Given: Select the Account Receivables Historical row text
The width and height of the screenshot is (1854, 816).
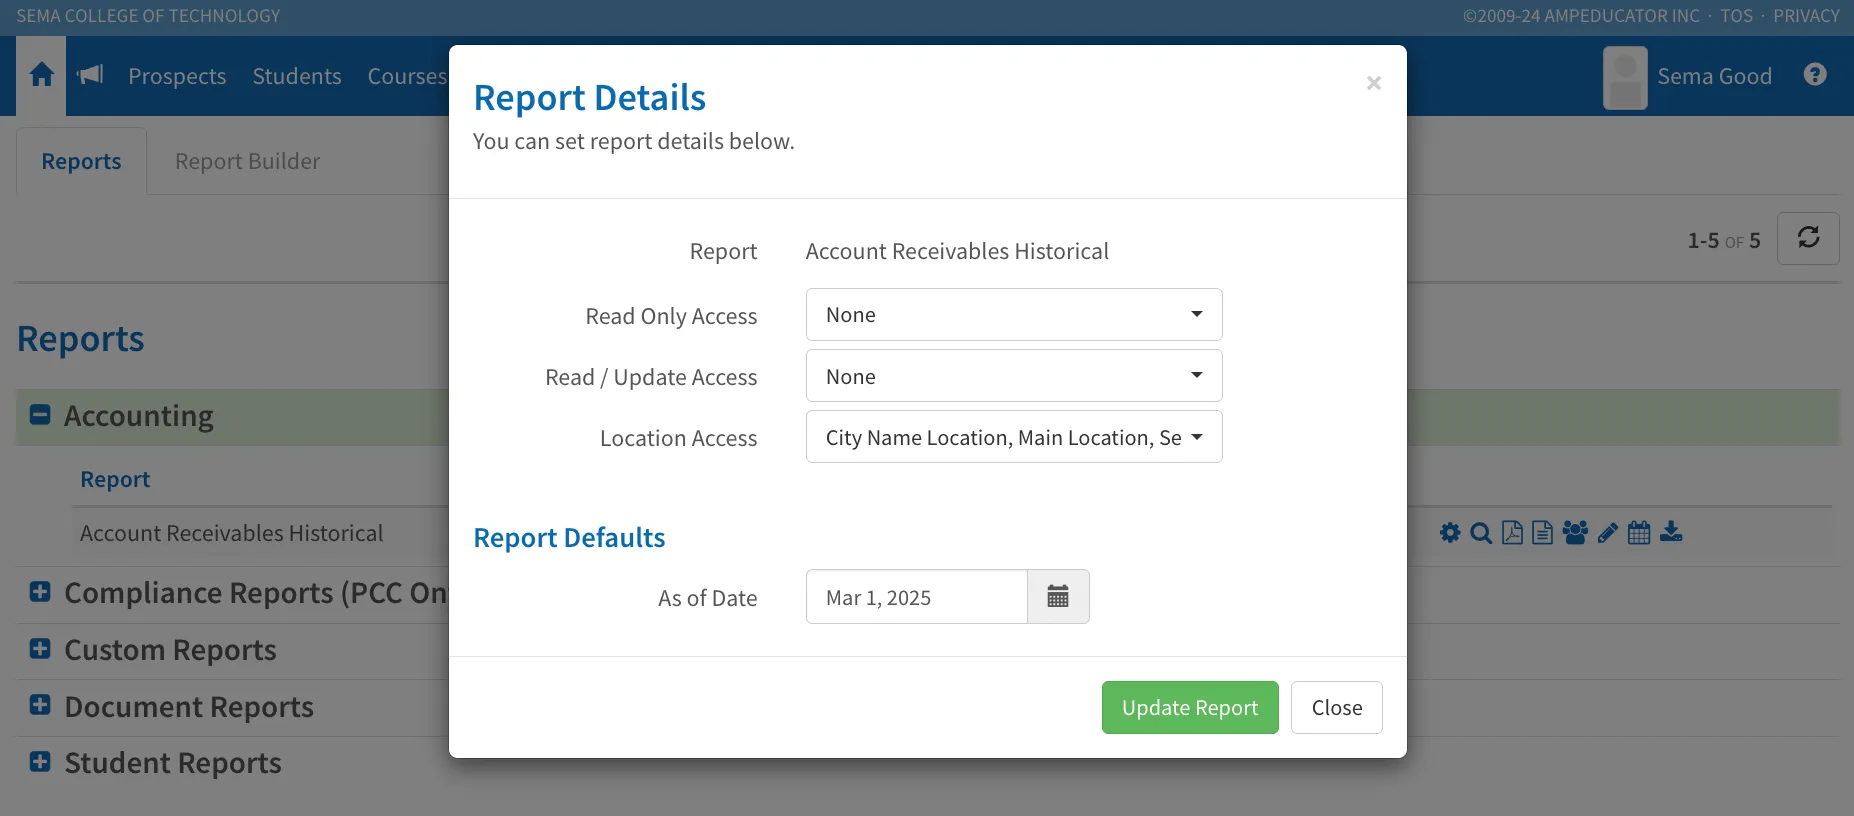Looking at the screenshot, I should (231, 533).
